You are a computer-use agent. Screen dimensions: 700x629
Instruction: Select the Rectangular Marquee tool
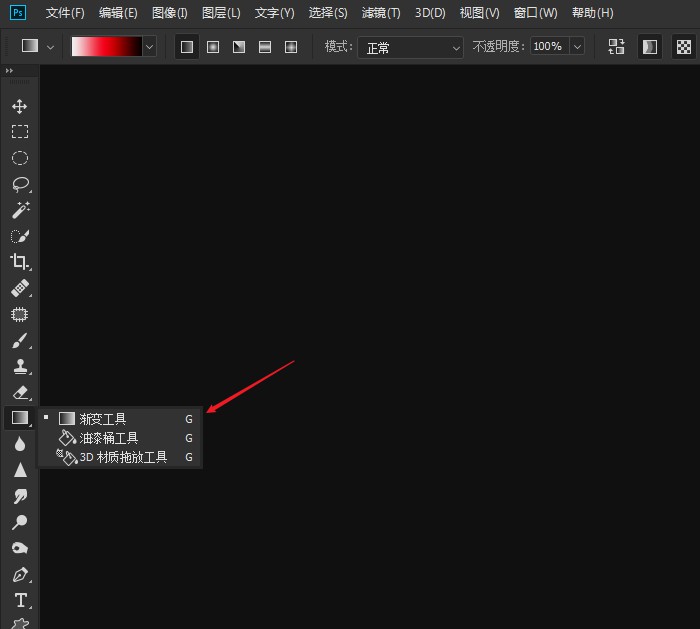click(x=20, y=132)
